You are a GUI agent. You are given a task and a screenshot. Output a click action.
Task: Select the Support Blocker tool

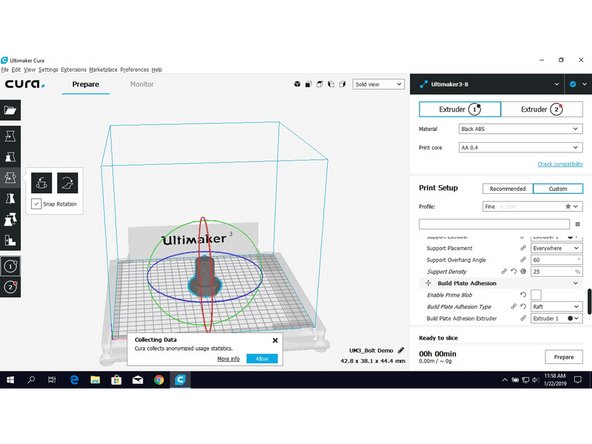pos(10,240)
